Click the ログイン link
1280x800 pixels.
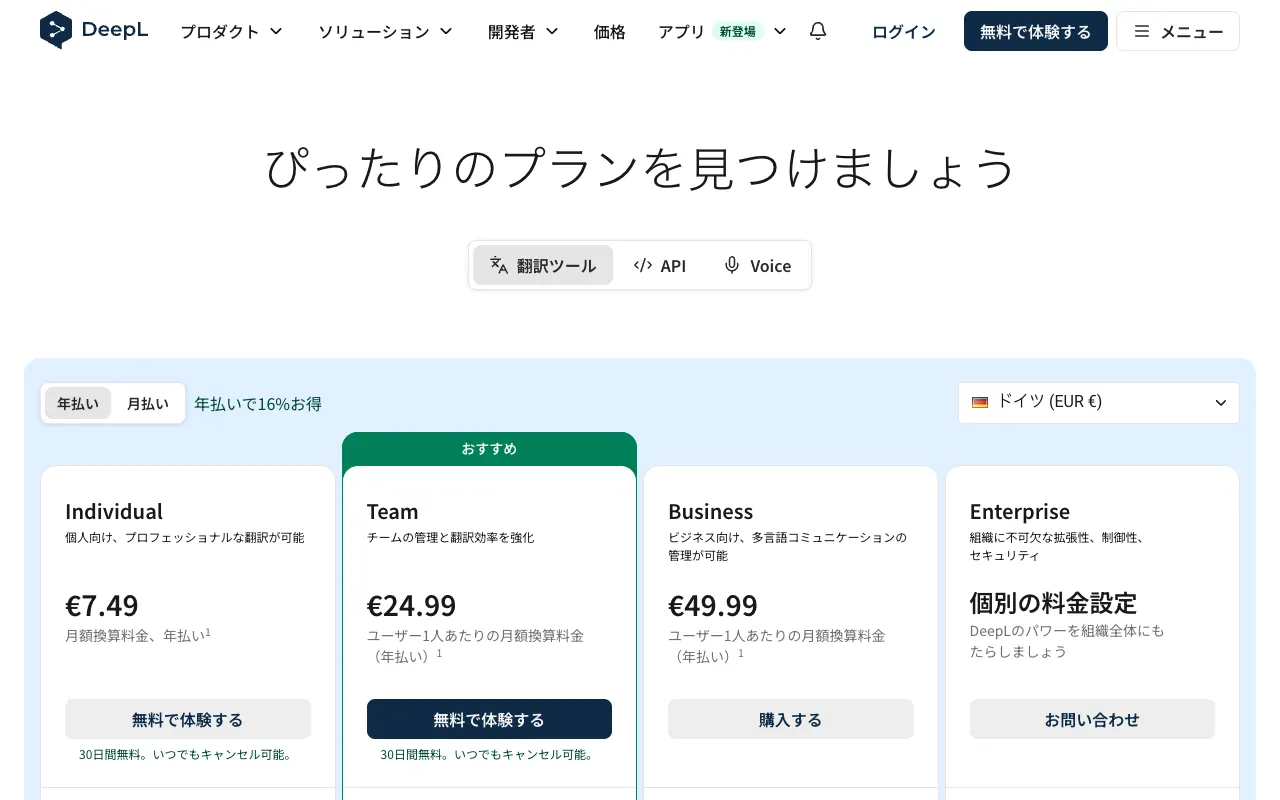tap(904, 31)
